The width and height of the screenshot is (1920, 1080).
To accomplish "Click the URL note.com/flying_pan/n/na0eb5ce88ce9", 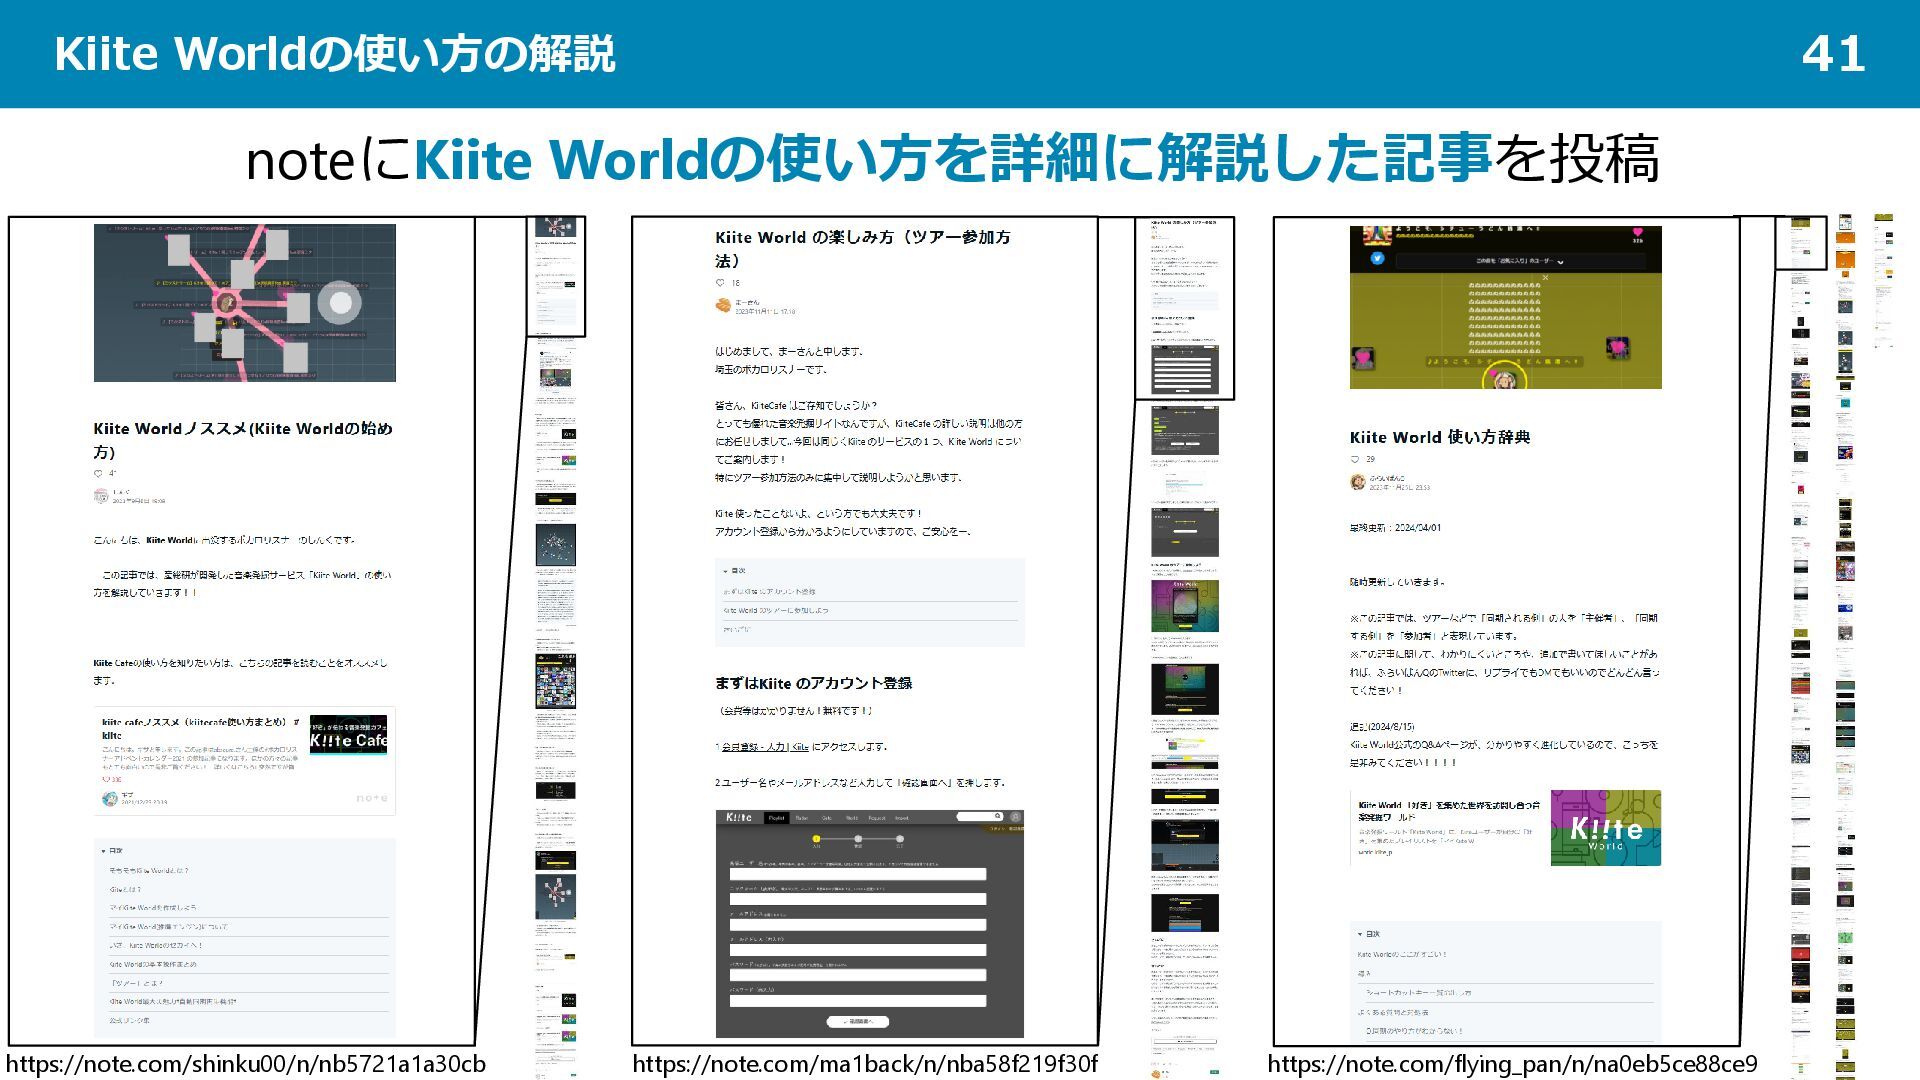I will tap(1513, 1064).
